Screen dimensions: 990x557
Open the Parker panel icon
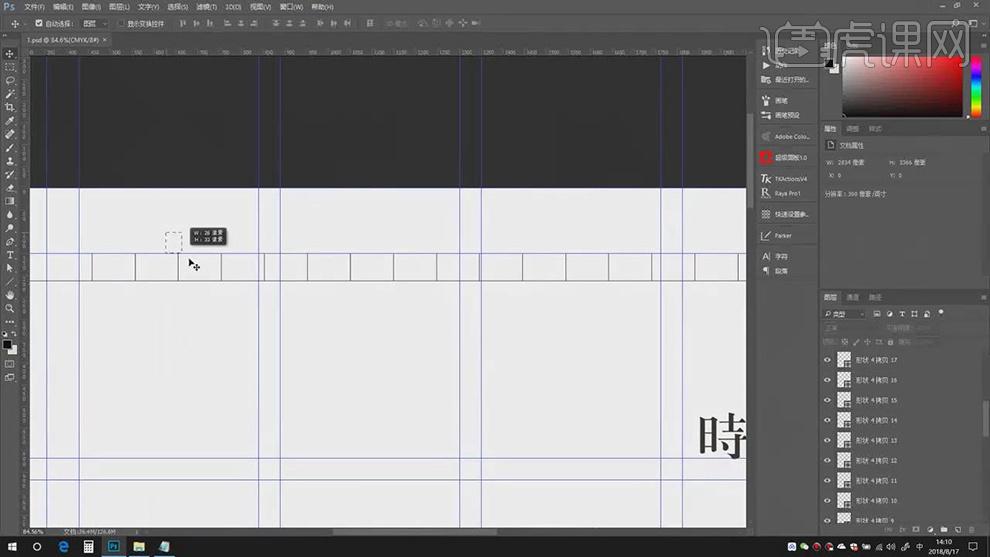pyautogui.click(x=766, y=236)
